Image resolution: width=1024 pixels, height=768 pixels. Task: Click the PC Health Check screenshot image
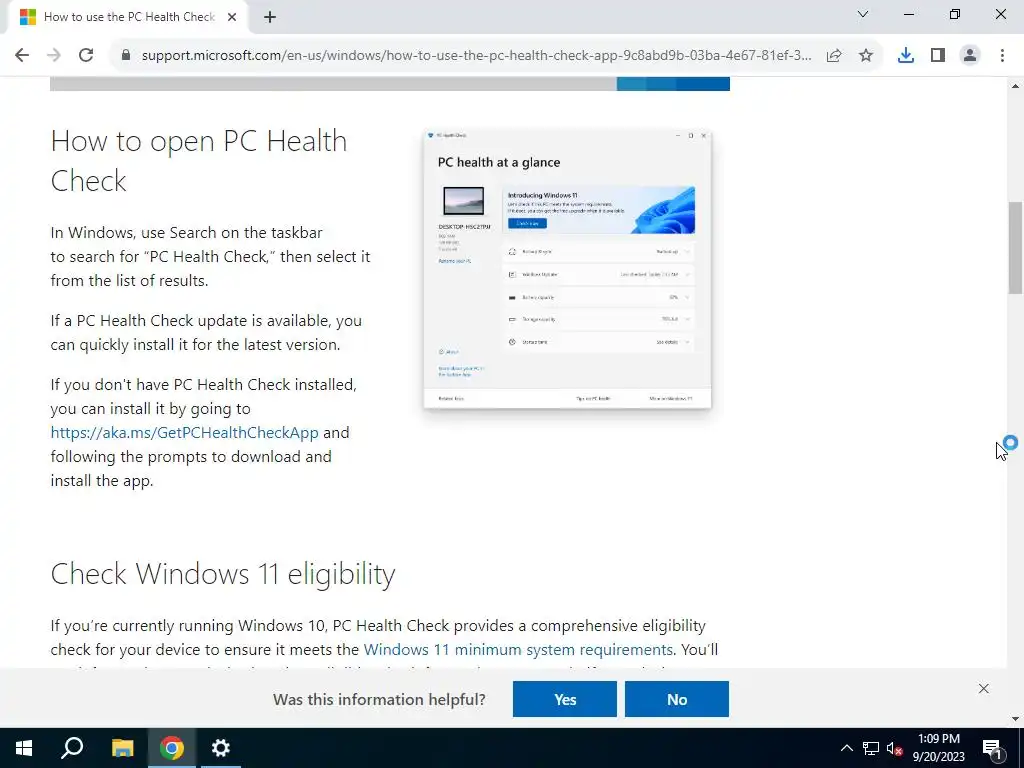click(x=568, y=270)
